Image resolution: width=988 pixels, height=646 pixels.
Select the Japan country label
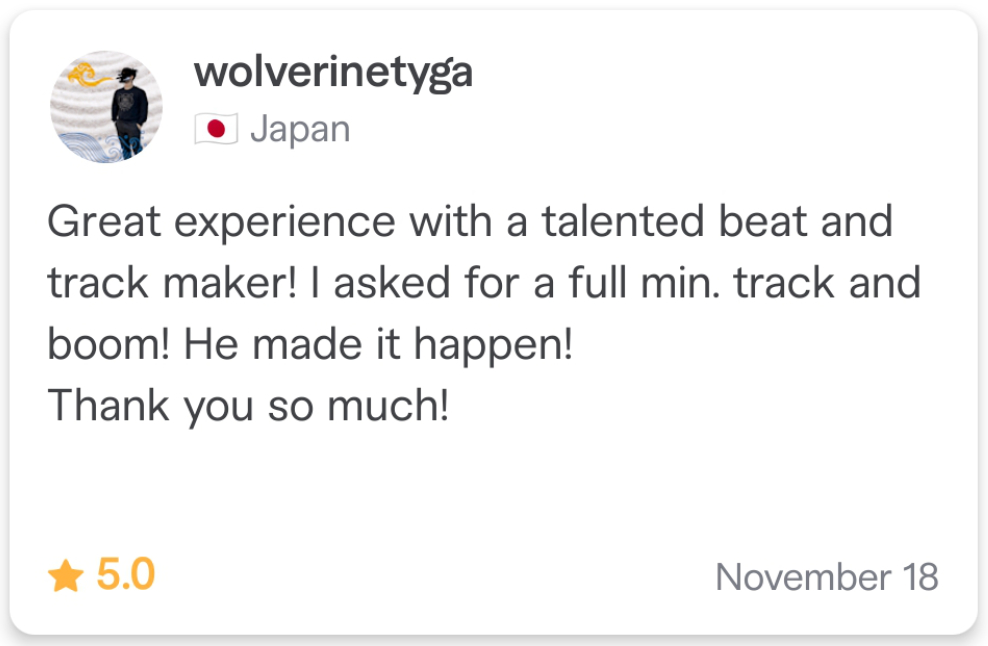click(x=300, y=130)
